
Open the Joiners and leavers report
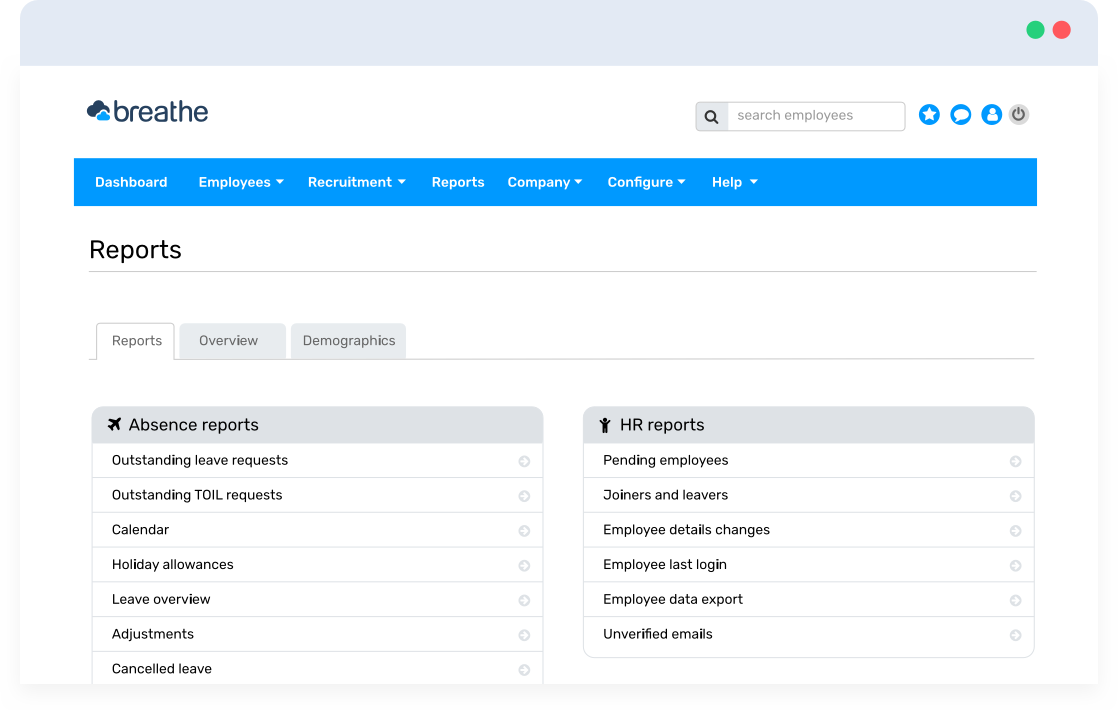(x=809, y=495)
